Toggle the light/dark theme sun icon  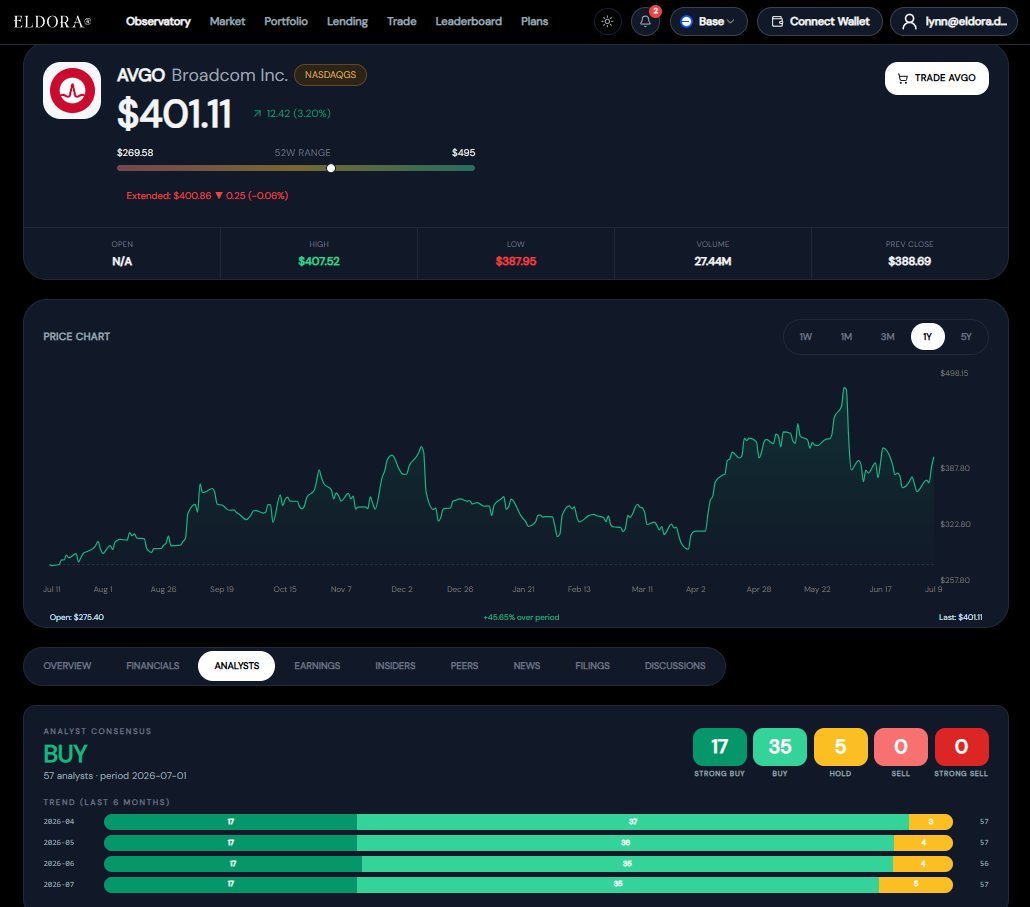608,22
